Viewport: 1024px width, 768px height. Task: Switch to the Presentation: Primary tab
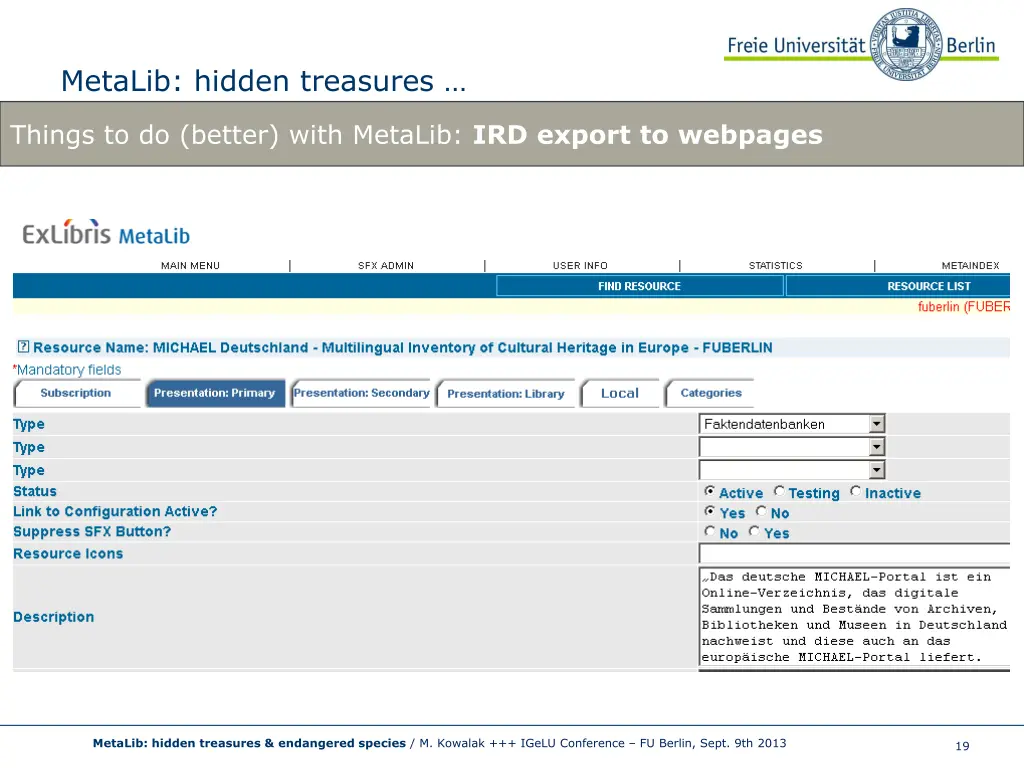pyautogui.click(x=215, y=393)
